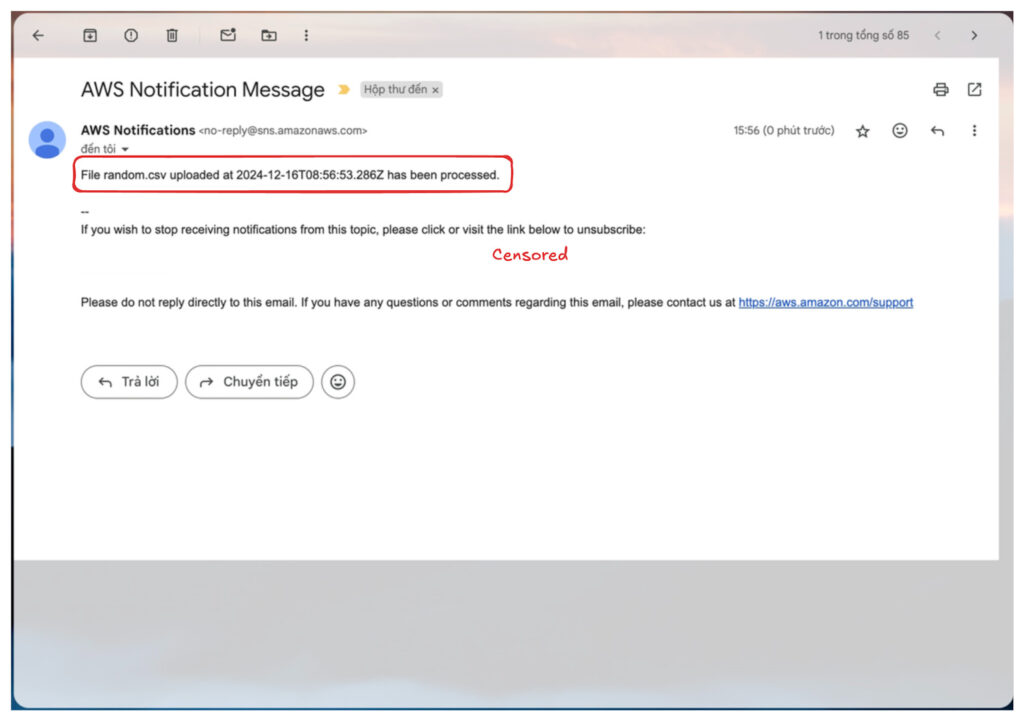The image size is (1024, 721).
Task: Mark the email as unread
Action: 228,35
